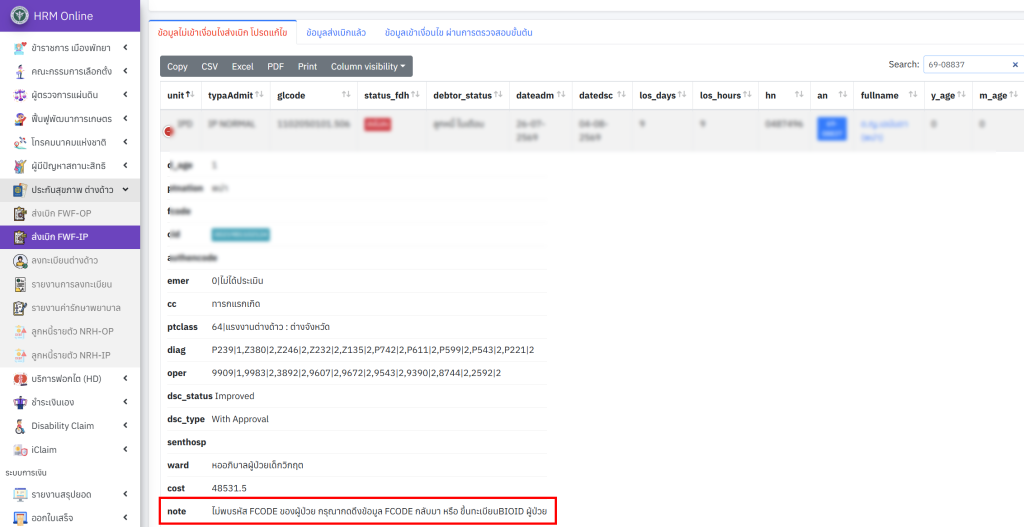Expand the ข้าราชการ เมืองพัทยา menu chevron

(125, 48)
